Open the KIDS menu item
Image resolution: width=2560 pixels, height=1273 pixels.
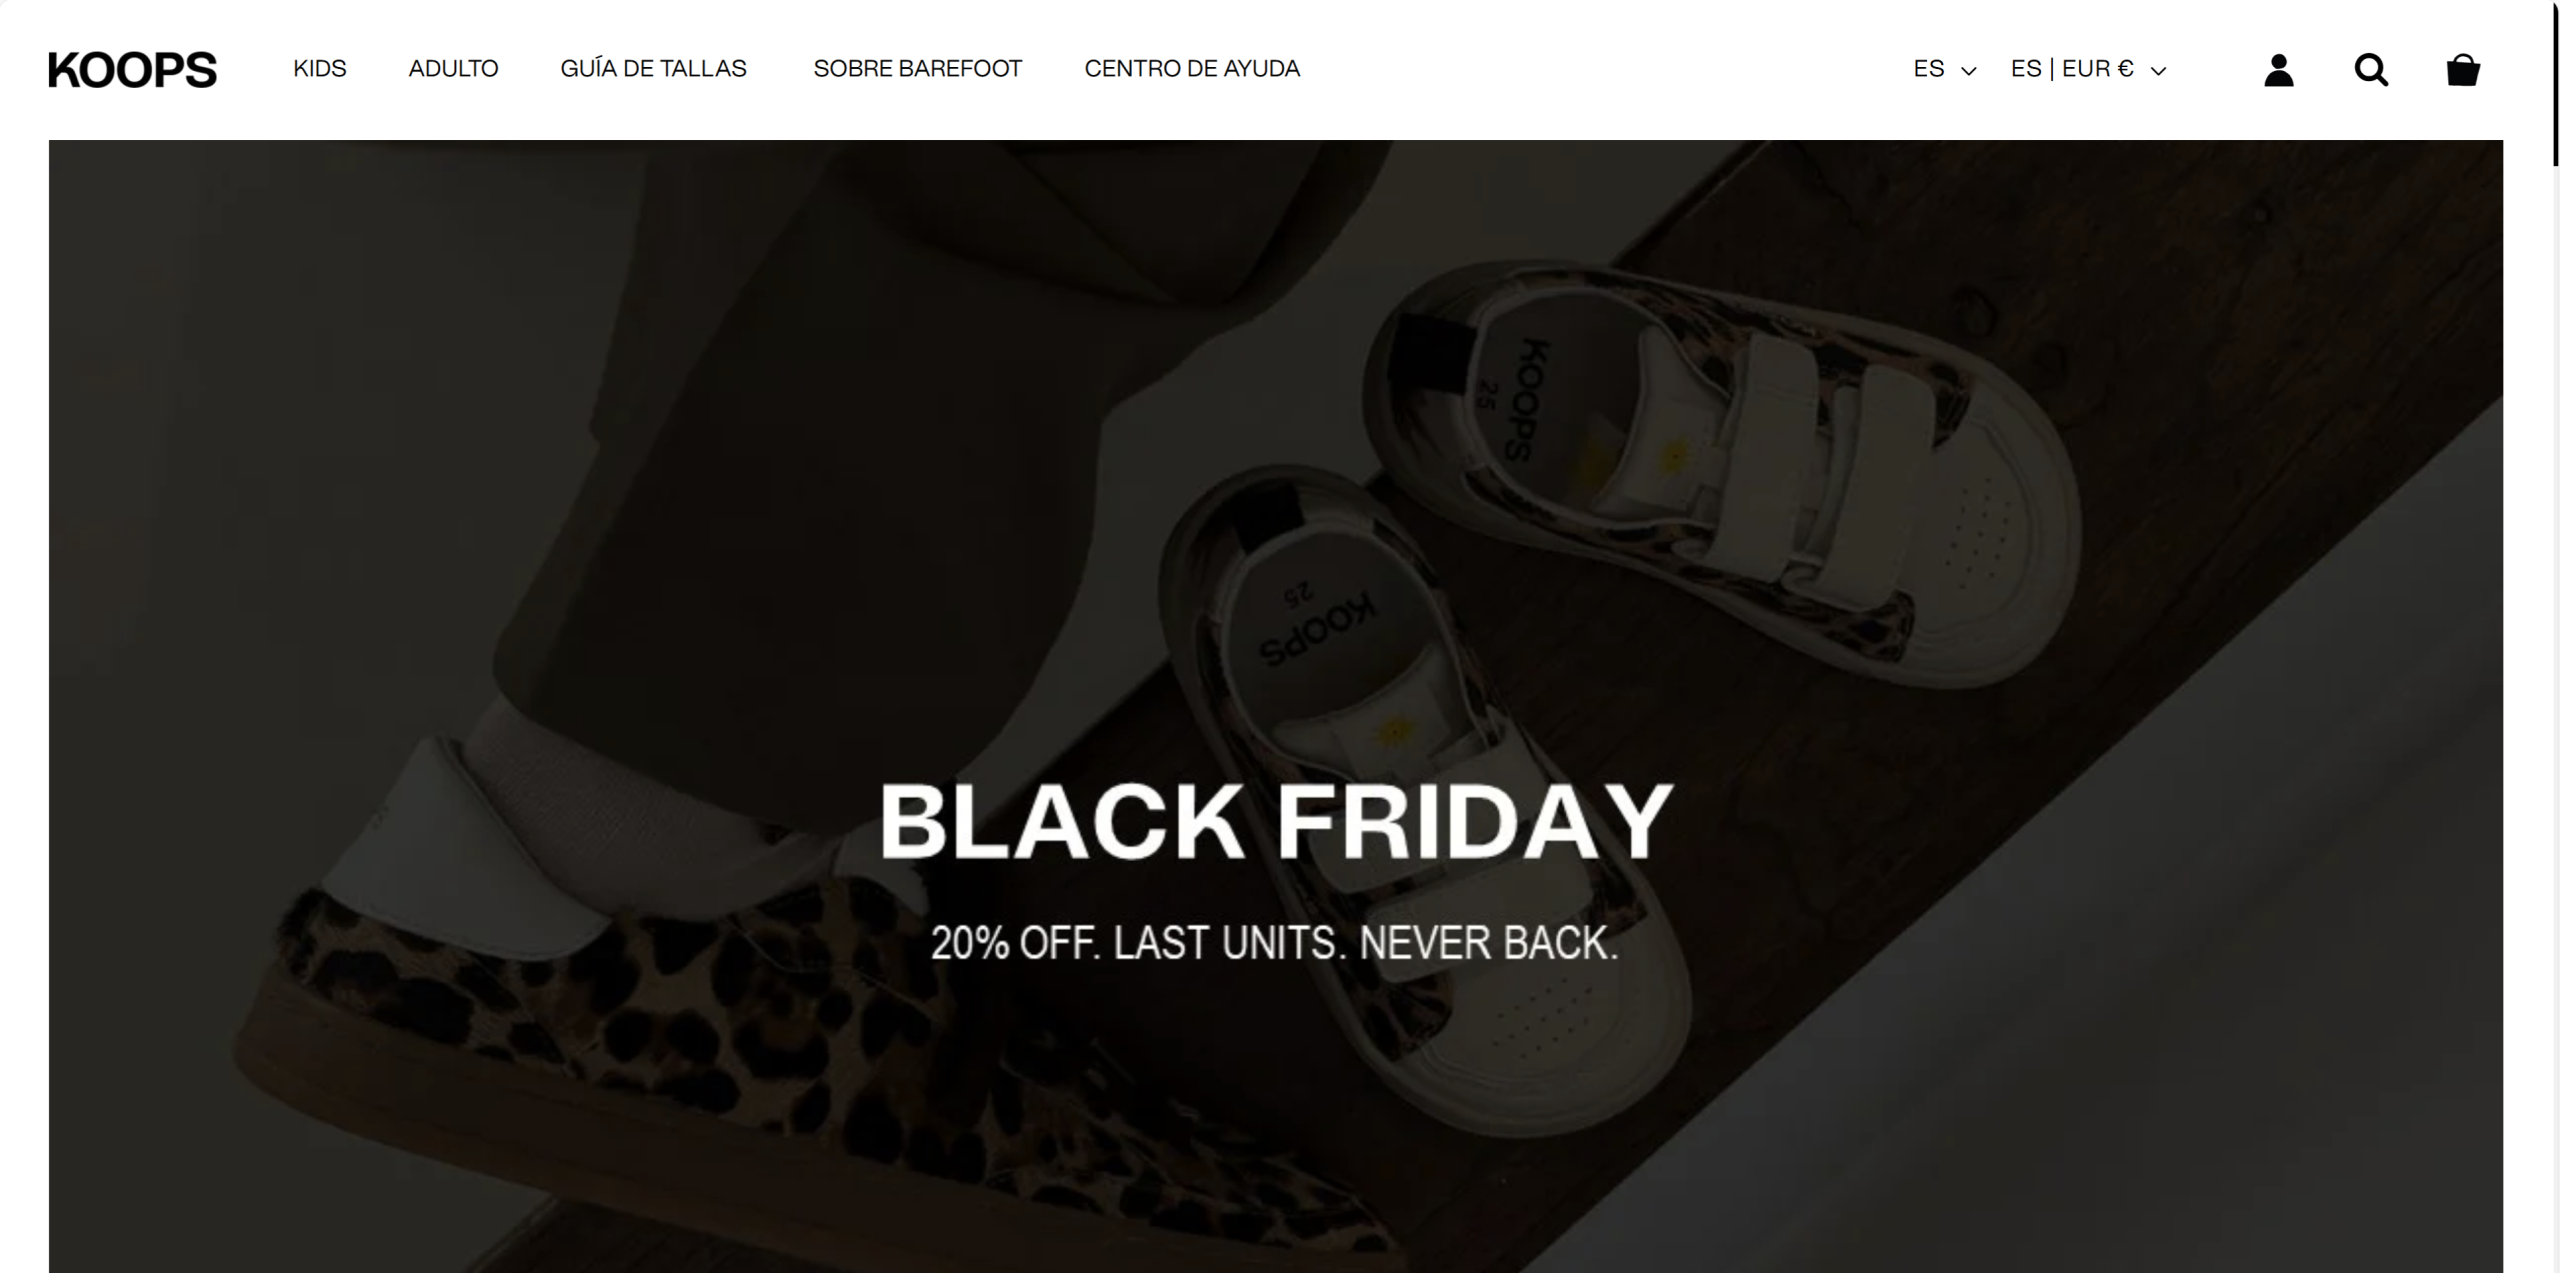tap(320, 69)
